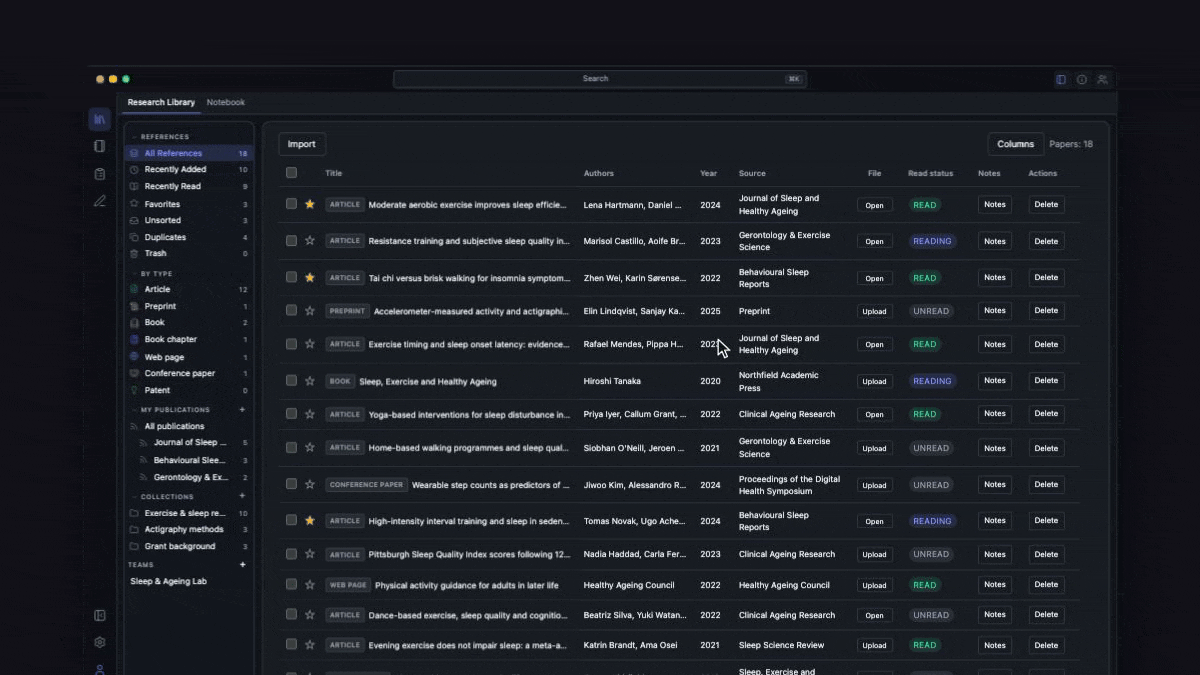Toggle the sidebar collapse icon at bottom left
This screenshot has height=675, width=1200.
(x=99, y=616)
